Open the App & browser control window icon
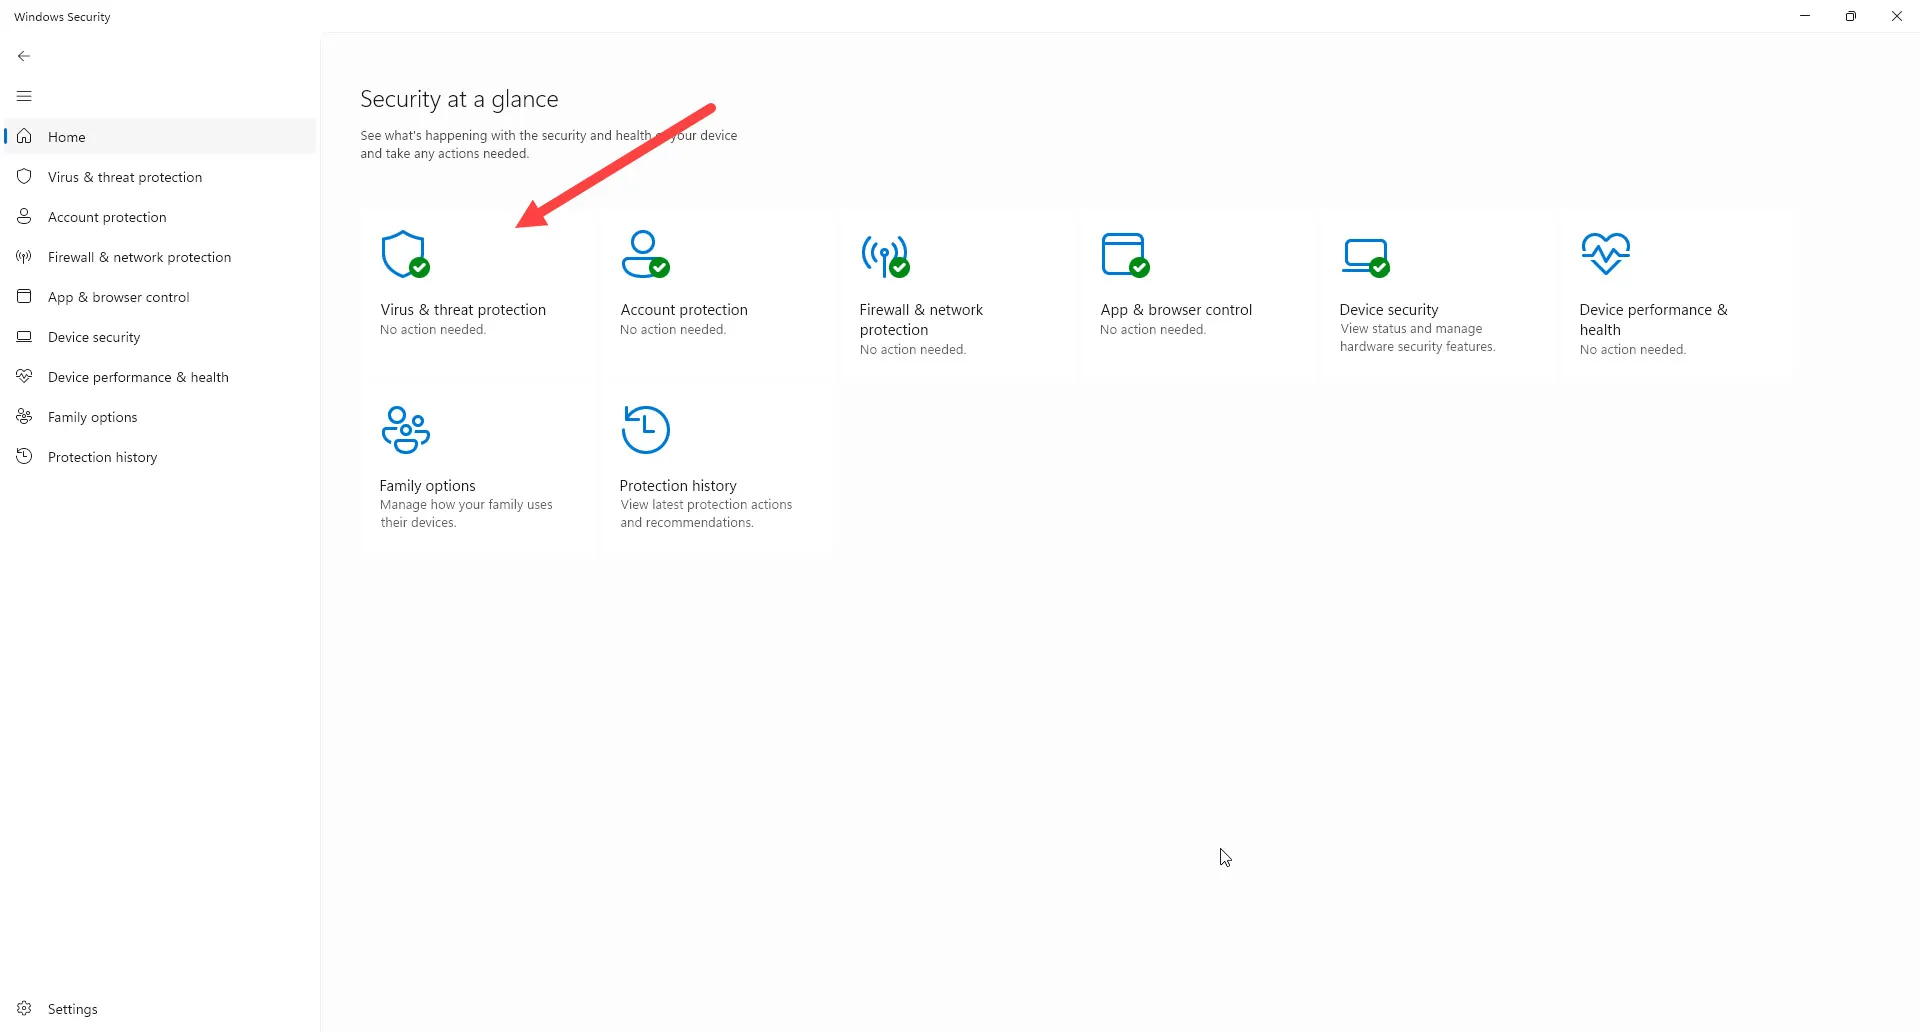Screen dimensions: 1920x1032 coord(1125,254)
